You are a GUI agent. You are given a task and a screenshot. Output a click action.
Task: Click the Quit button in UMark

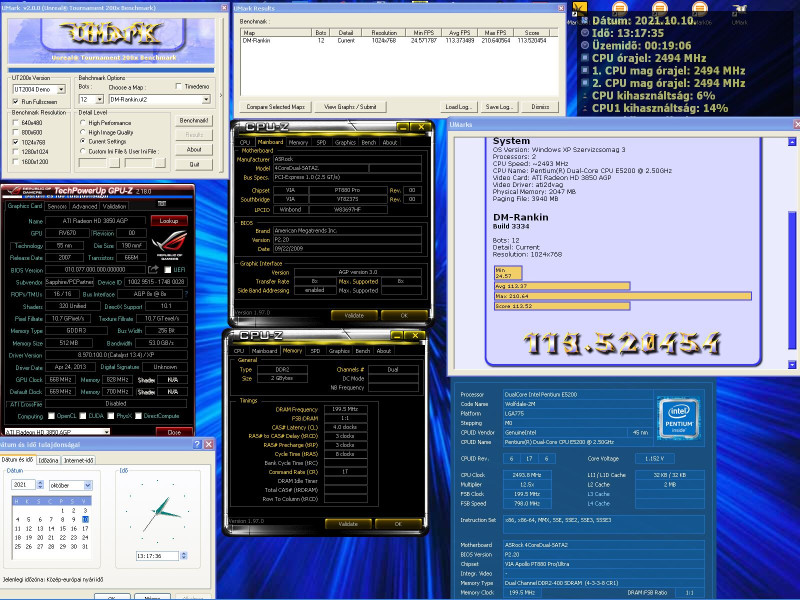coord(194,164)
